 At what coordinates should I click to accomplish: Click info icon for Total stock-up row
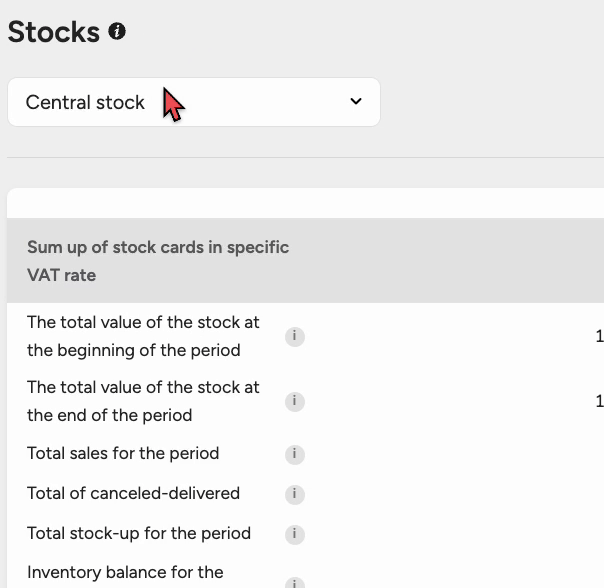click(294, 534)
